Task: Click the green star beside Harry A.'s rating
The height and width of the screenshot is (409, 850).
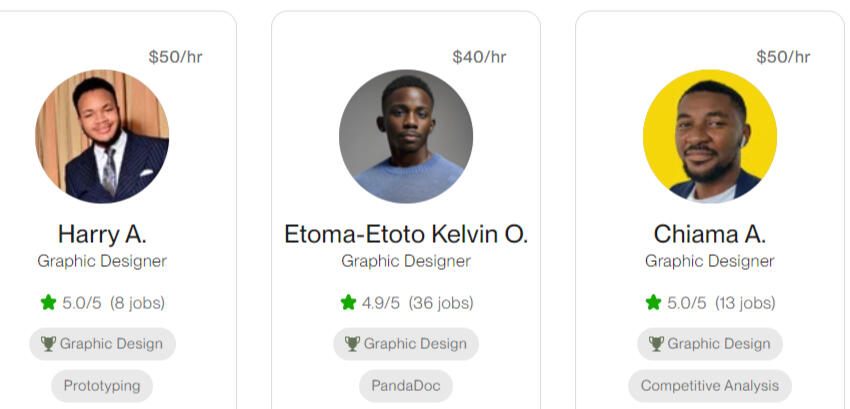Action: pos(48,302)
